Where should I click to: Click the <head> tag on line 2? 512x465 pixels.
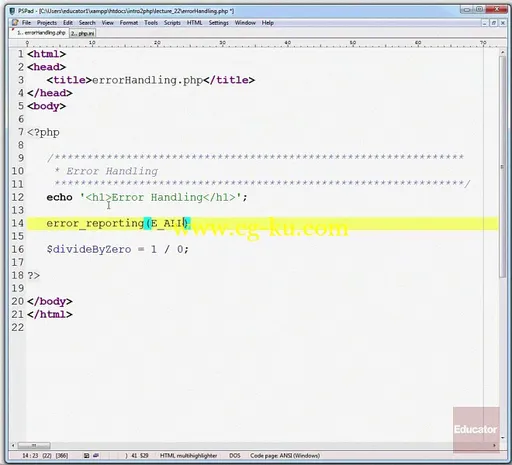[46, 67]
